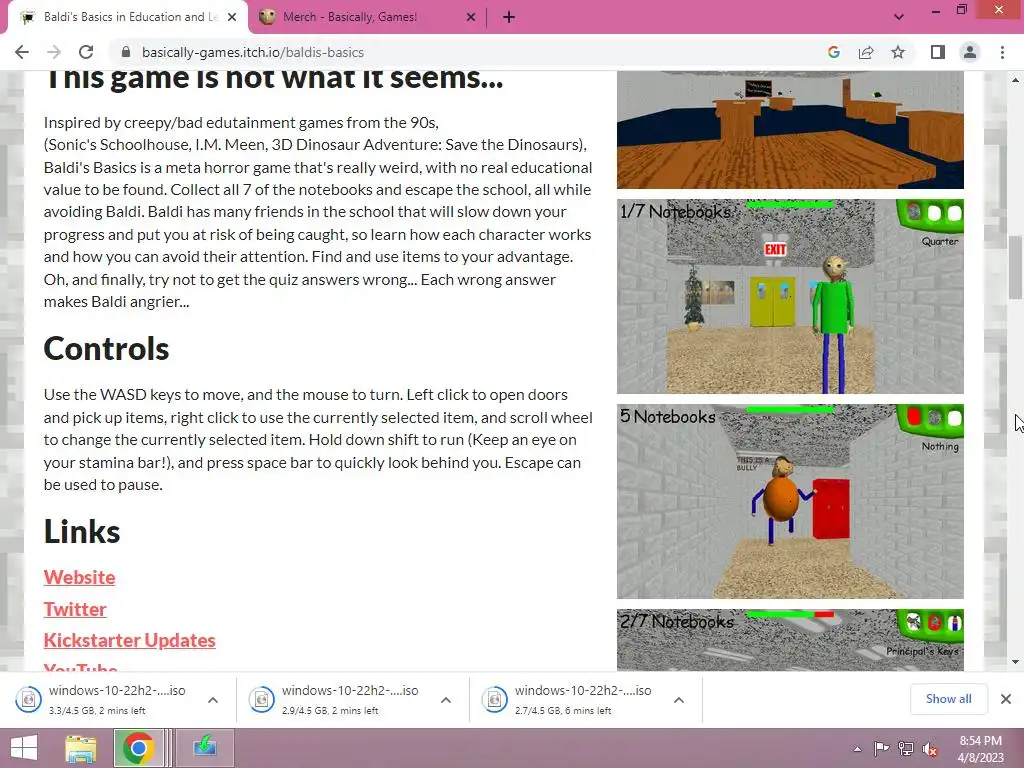
Task: Expand options for 2.9/4.5 GB download
Action: (446, 700)
